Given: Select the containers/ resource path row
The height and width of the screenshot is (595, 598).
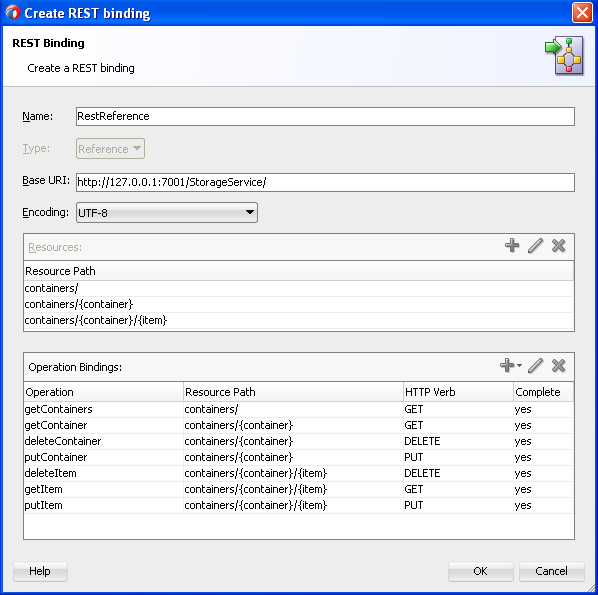Looking at the screenshot, I should [x=299, y=288].
